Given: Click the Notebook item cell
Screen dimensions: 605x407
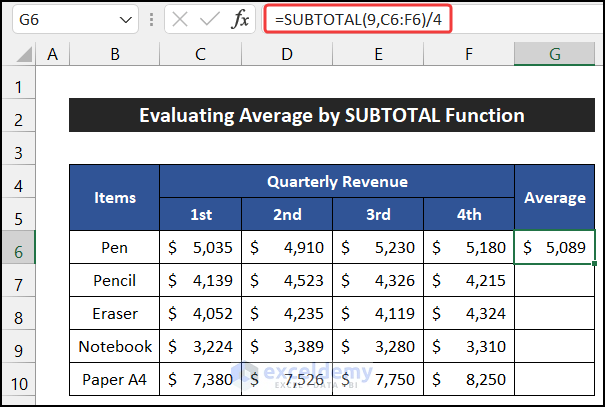Looking at the screenshot, I should (115, 346).
